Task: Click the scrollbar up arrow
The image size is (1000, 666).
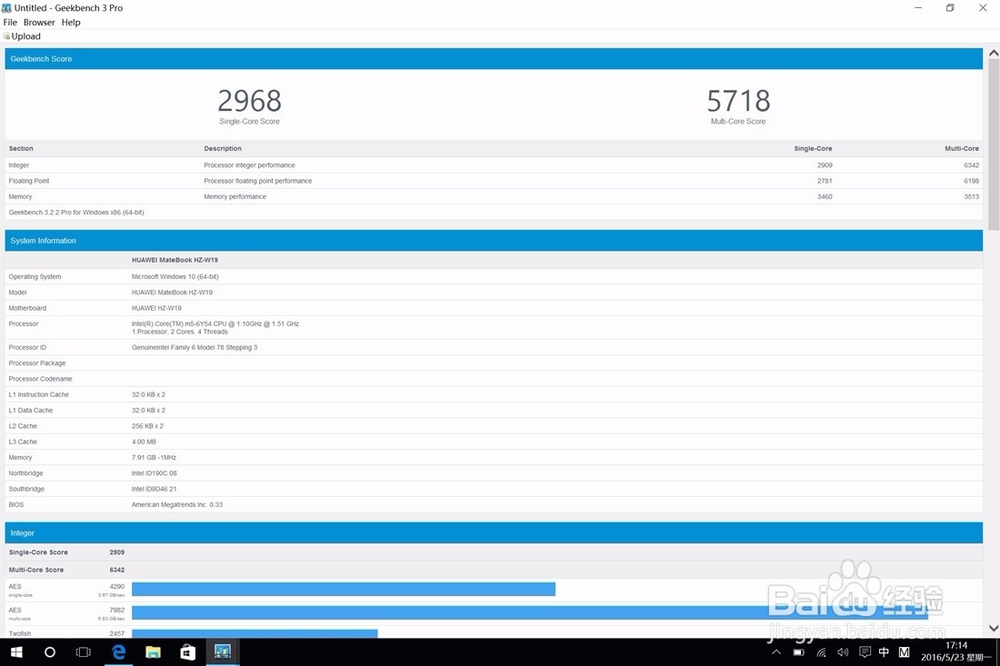Action: pyautogui.click(x=994, y=54)
